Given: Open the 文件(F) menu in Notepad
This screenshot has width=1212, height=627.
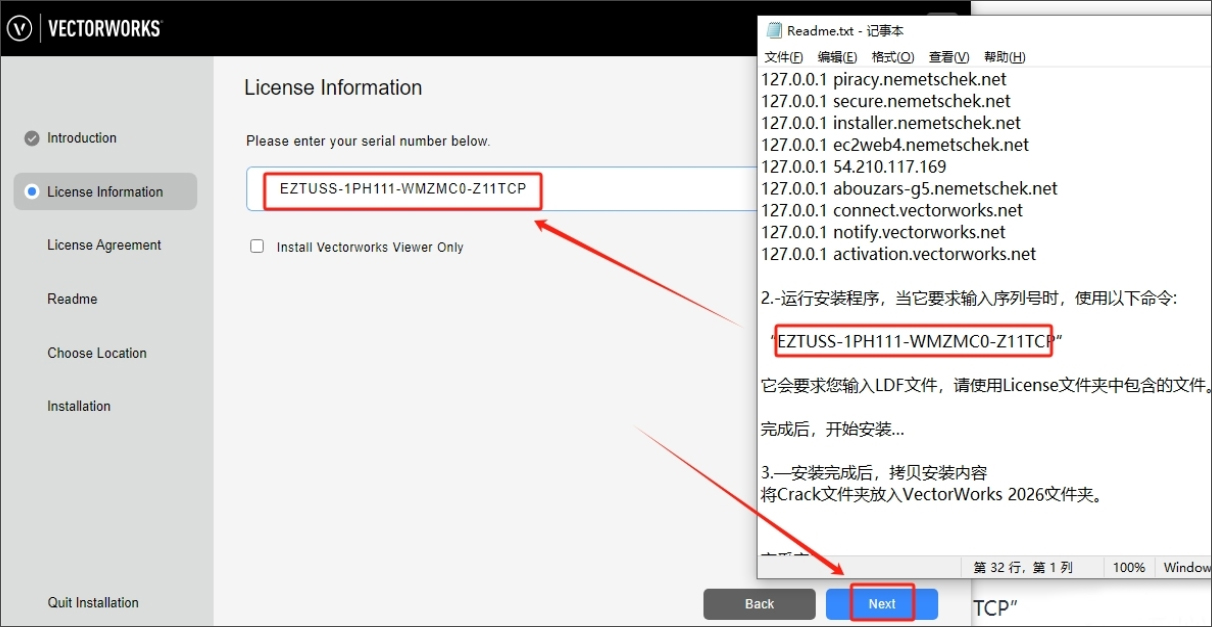Looking at the screenshot, I should point(783,57).
